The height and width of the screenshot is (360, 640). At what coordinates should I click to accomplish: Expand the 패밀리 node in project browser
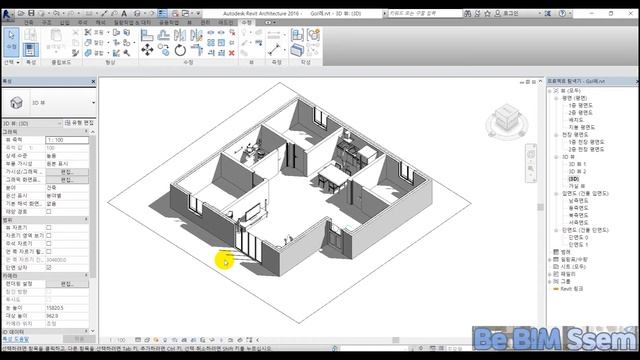550,274
